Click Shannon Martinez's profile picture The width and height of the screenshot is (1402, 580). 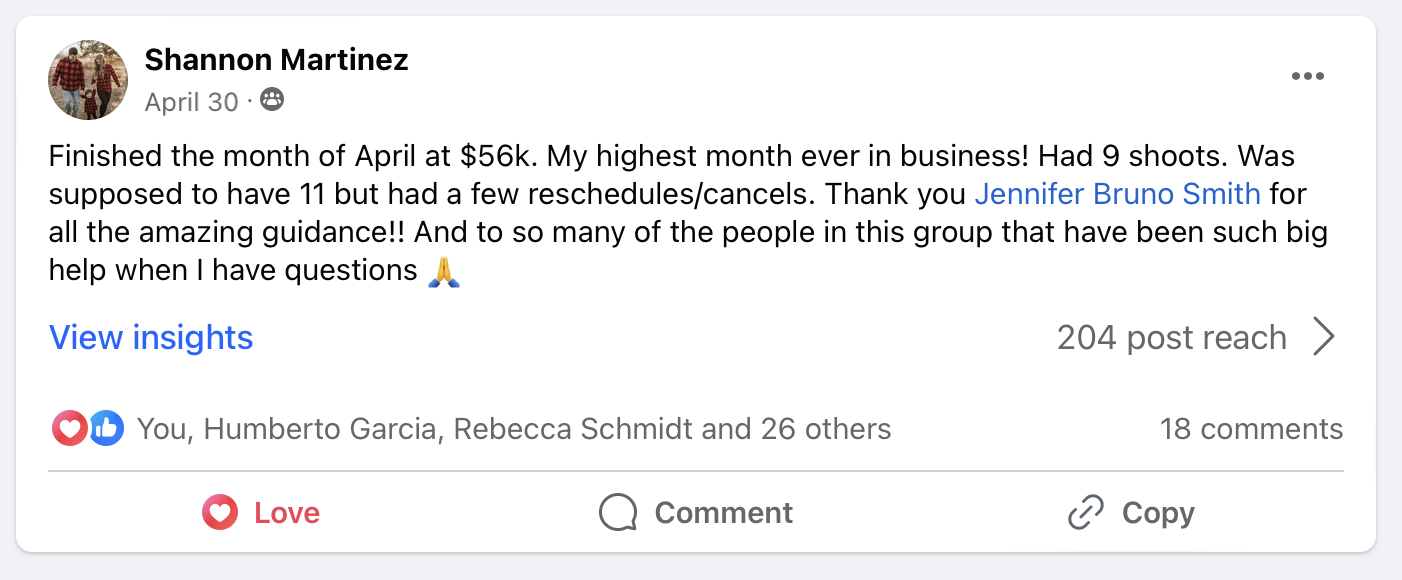point(88,80)
